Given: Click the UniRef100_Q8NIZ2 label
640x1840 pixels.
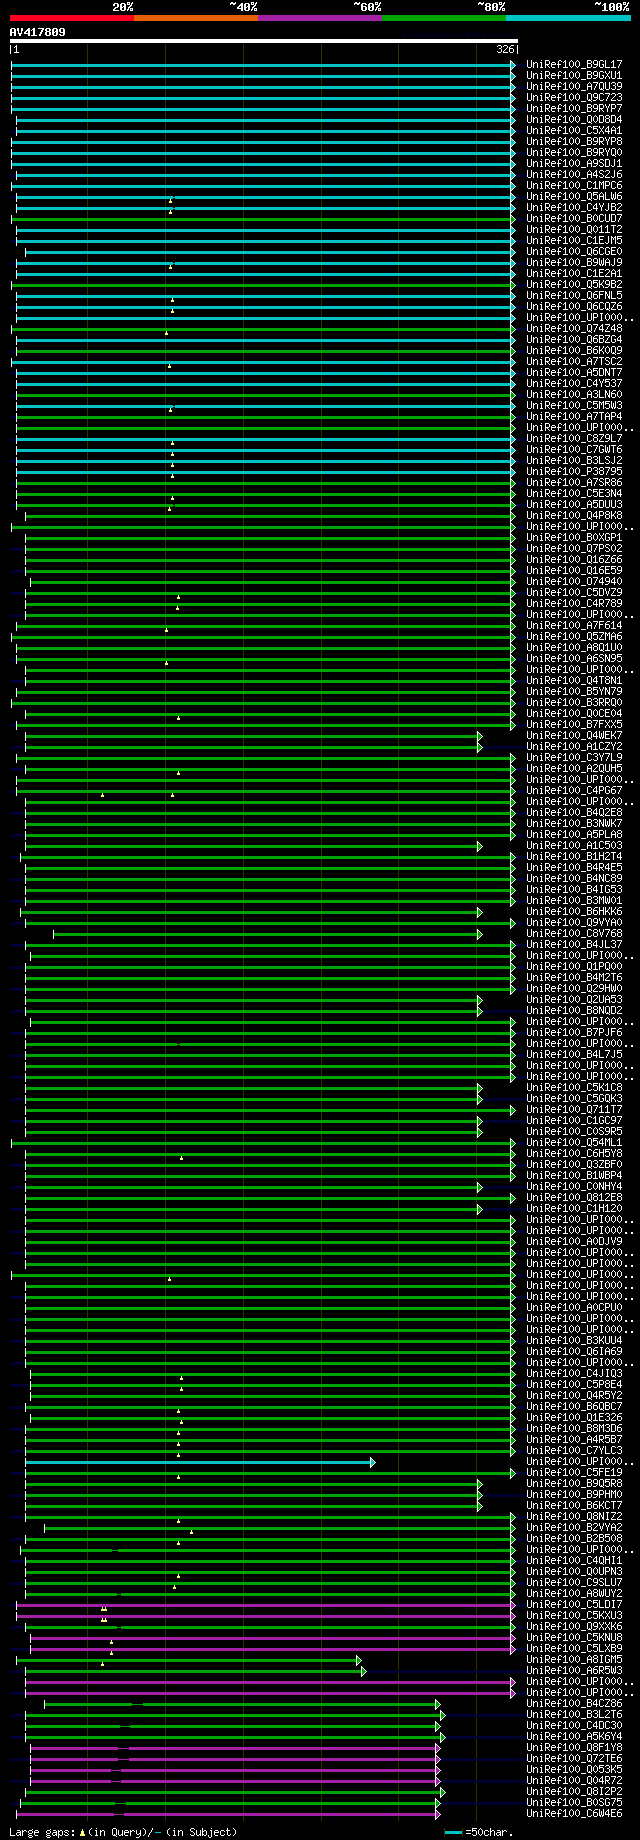Looking at the screenshot, I should point(574,1516).
